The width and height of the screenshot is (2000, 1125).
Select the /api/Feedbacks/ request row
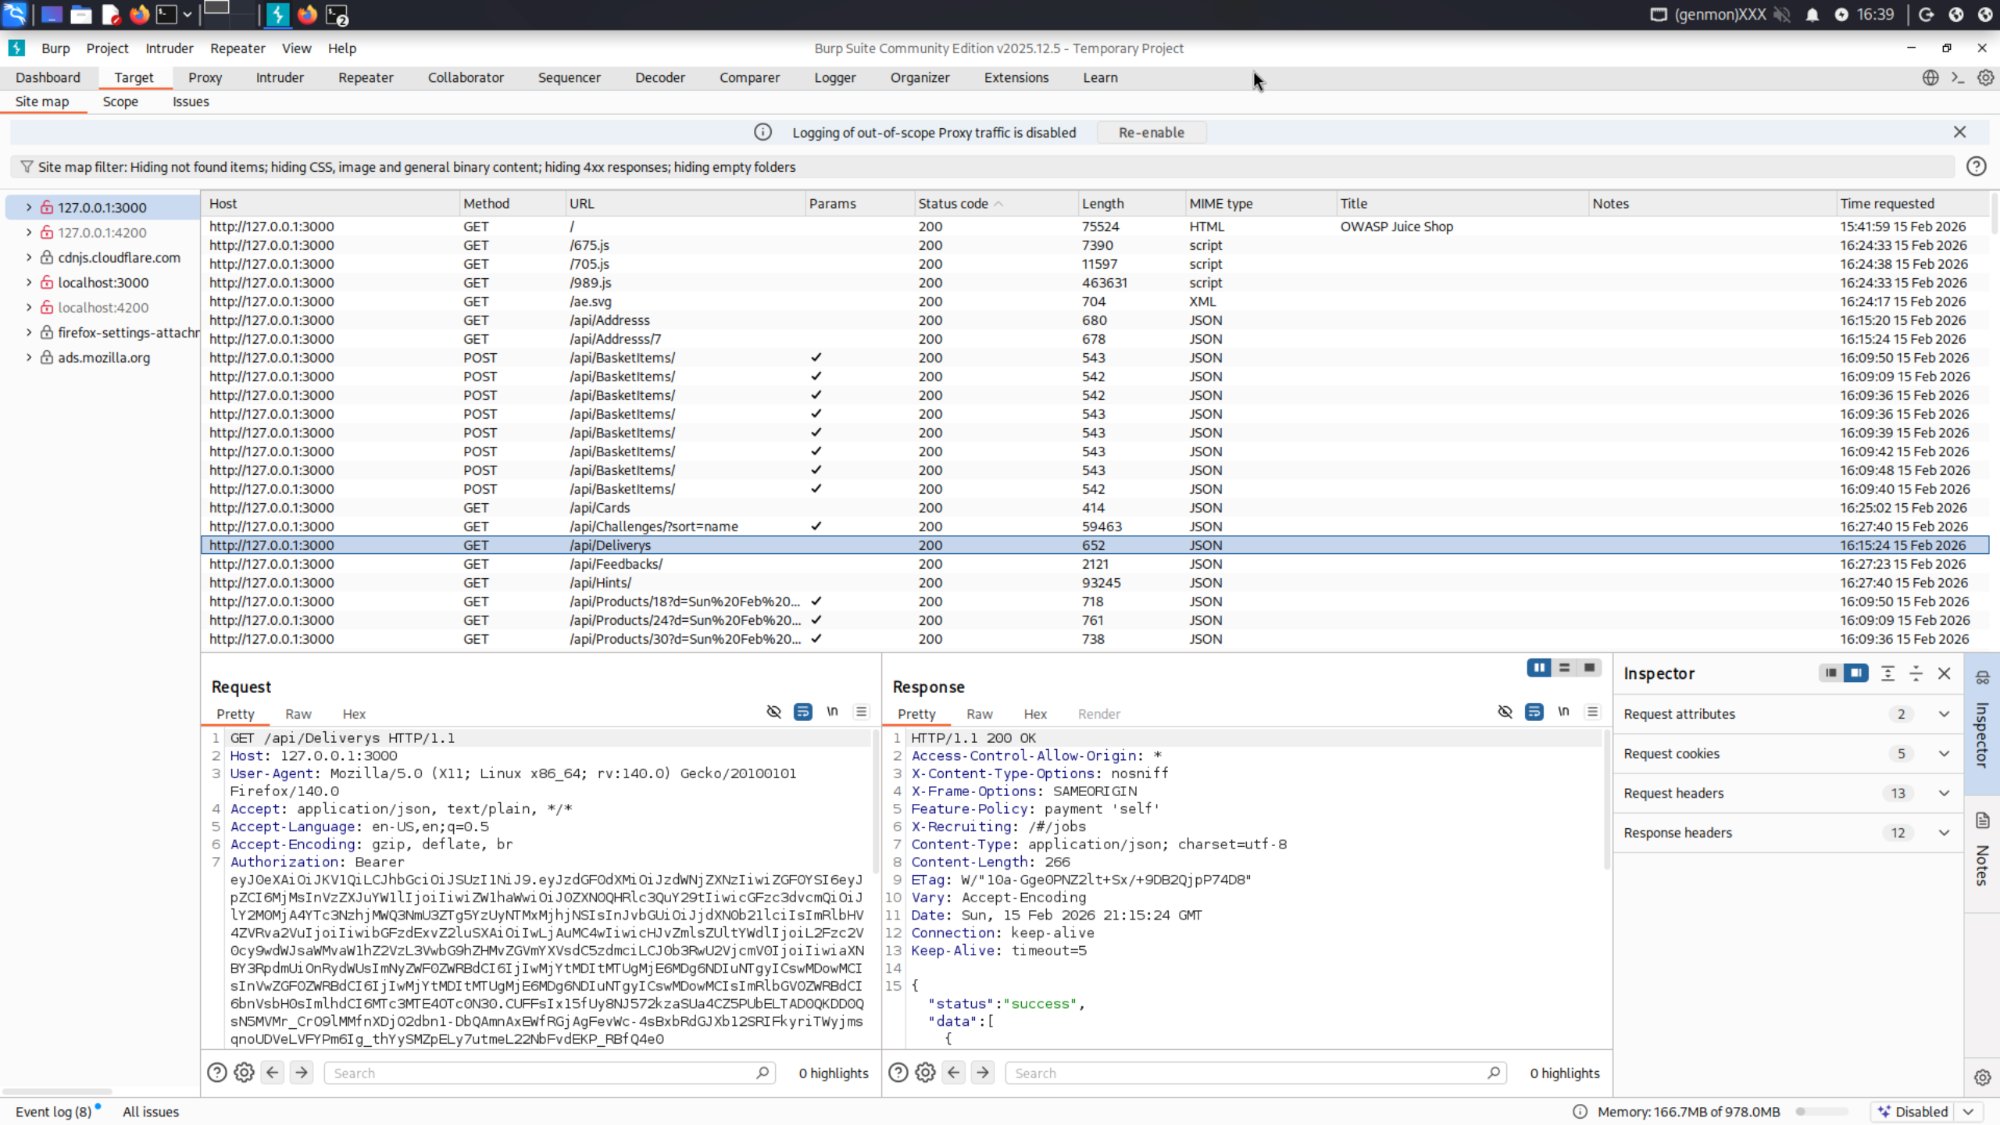pyautogui.click(x=1095, y=564)
